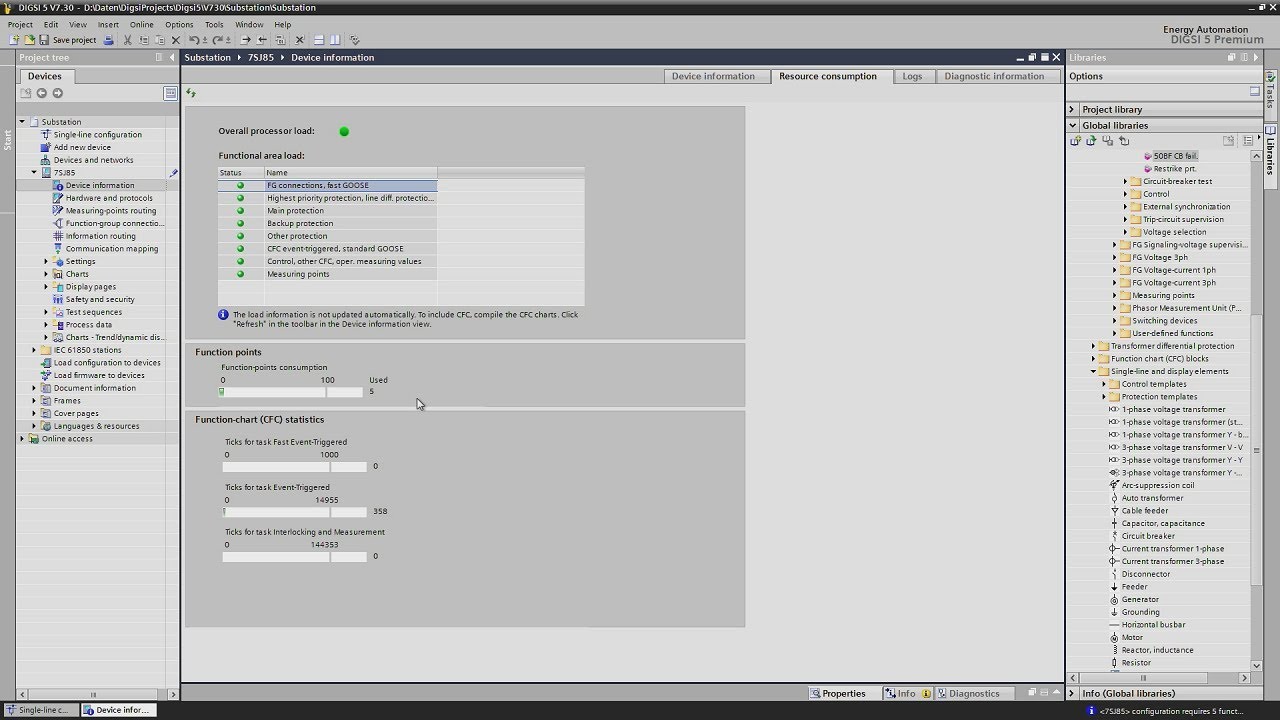This screenshot has height=720, width=1280.
Task: Collapse Single-line and display elements folder
Action: point(1093,371)
